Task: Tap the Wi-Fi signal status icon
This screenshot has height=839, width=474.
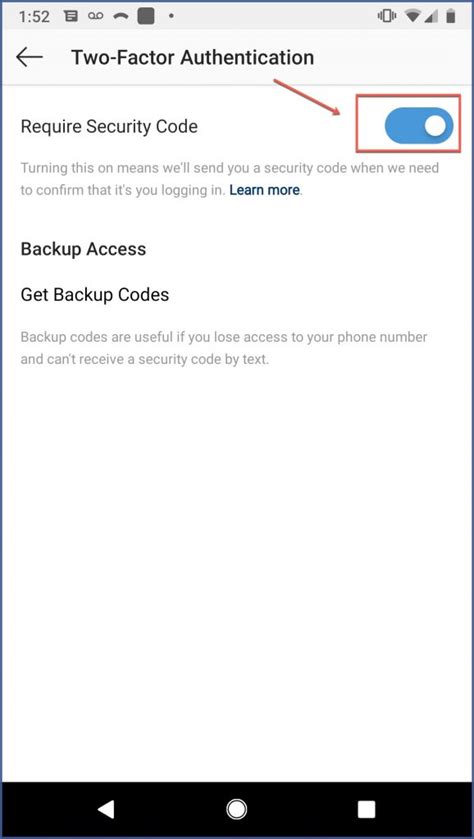Action: pyautogui.click(x=412, y=16)
